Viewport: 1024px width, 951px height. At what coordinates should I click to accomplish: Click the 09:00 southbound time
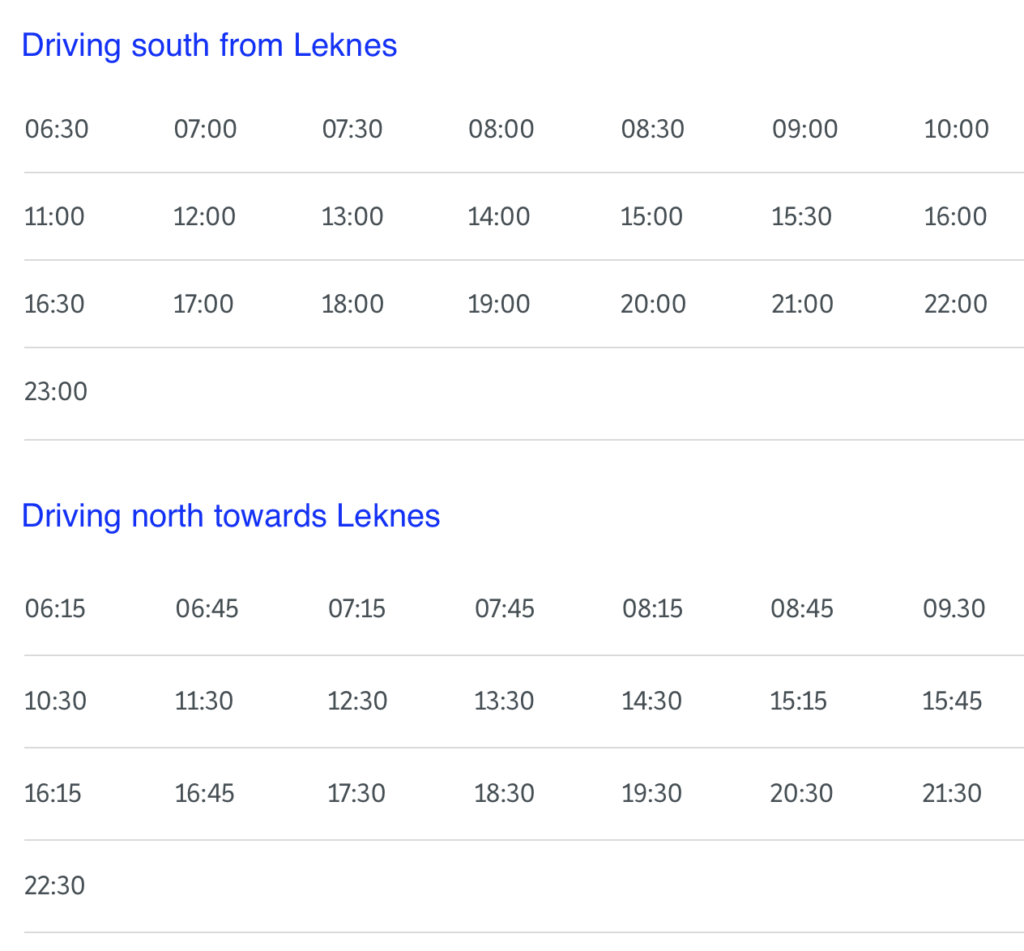point(804,129)
